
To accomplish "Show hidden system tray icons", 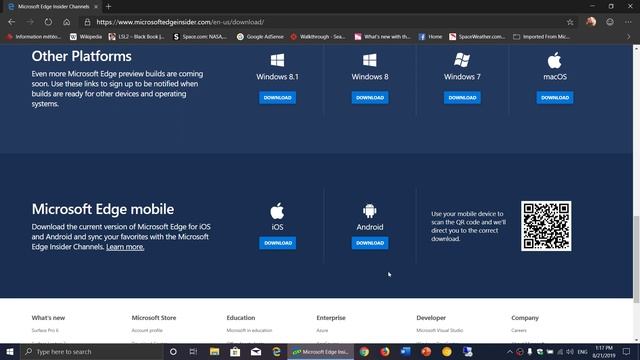I will 509,351.
